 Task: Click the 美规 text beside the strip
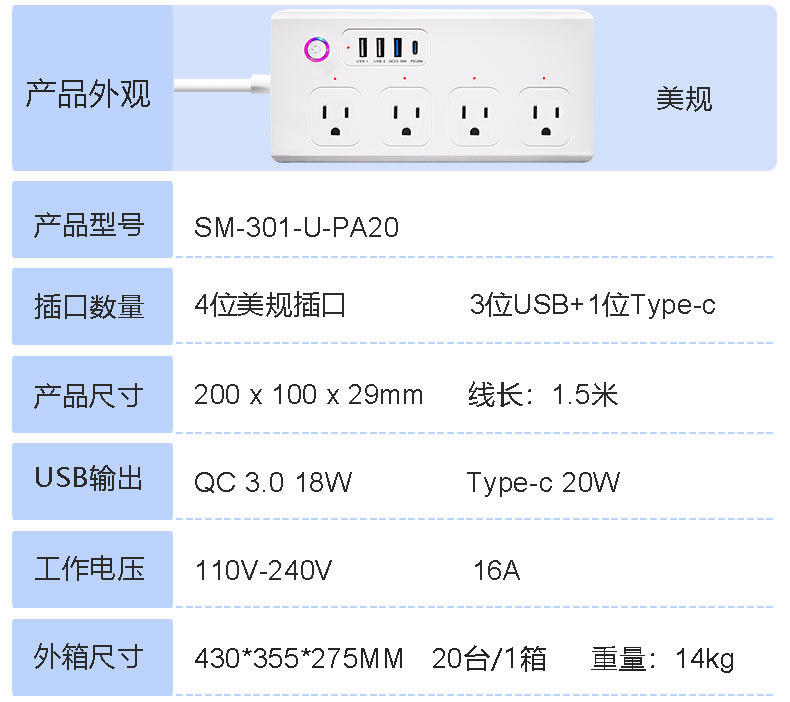(x=684, y=99)
